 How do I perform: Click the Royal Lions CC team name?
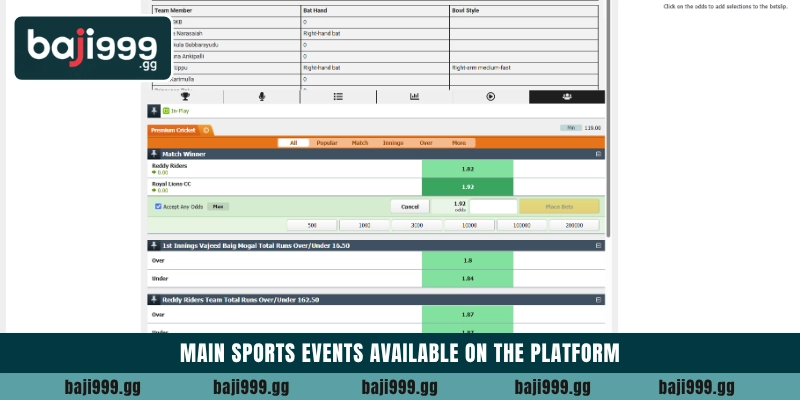point(171,184)
